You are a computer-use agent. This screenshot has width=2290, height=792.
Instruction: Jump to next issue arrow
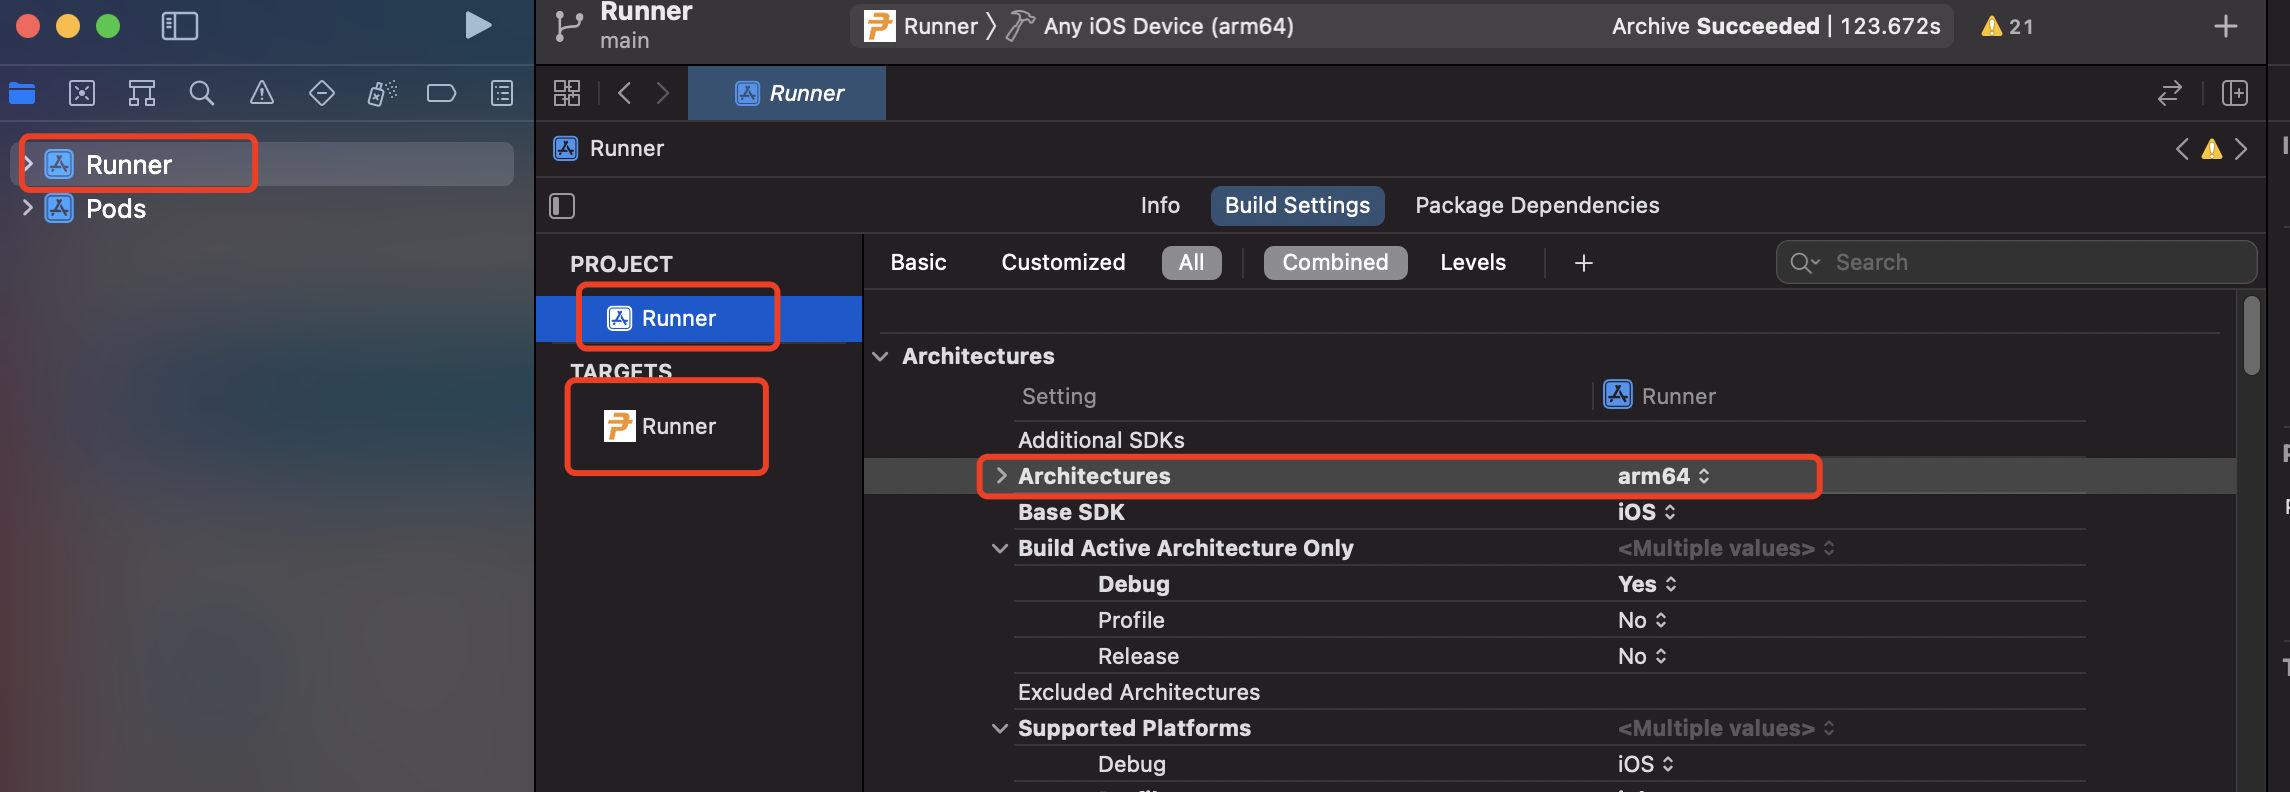coord(2241,149)
